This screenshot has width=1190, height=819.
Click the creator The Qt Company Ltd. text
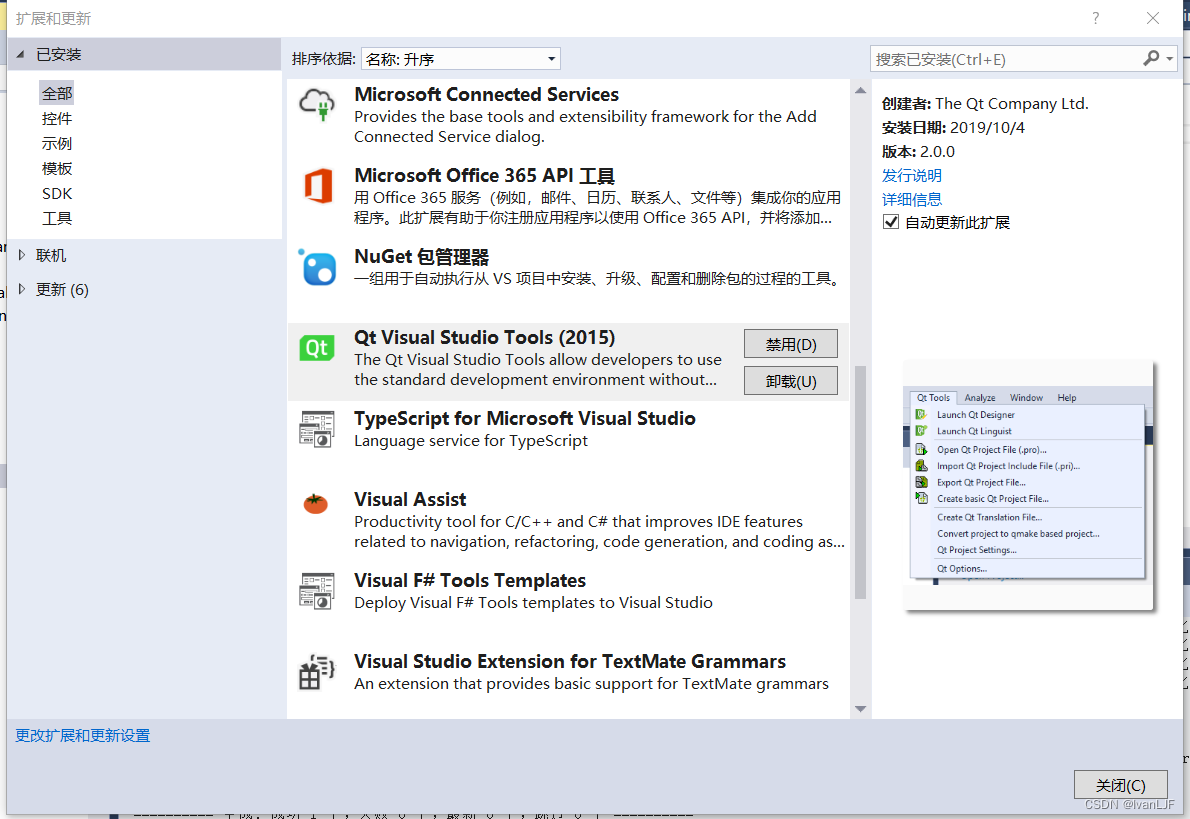pos(1012,103)
